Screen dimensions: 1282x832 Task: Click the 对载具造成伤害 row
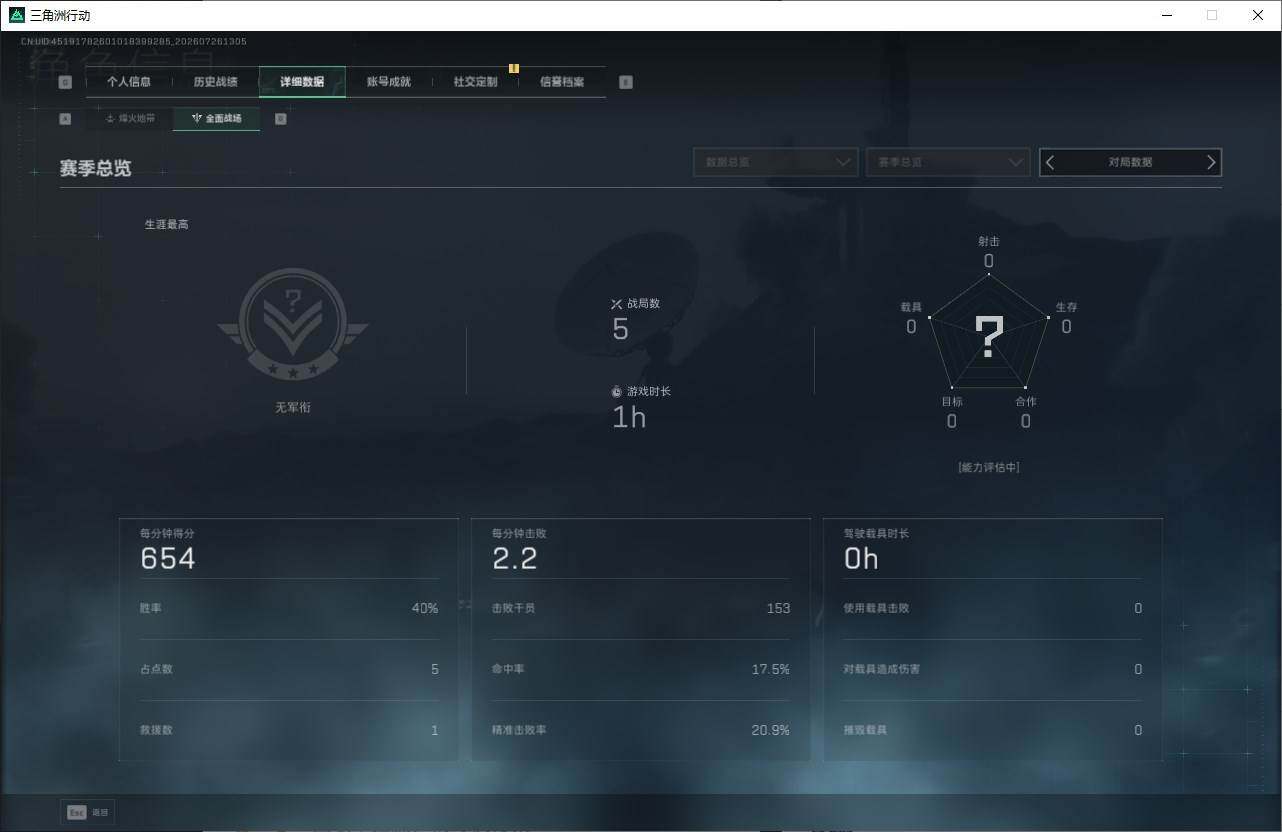tap(993, 669)
